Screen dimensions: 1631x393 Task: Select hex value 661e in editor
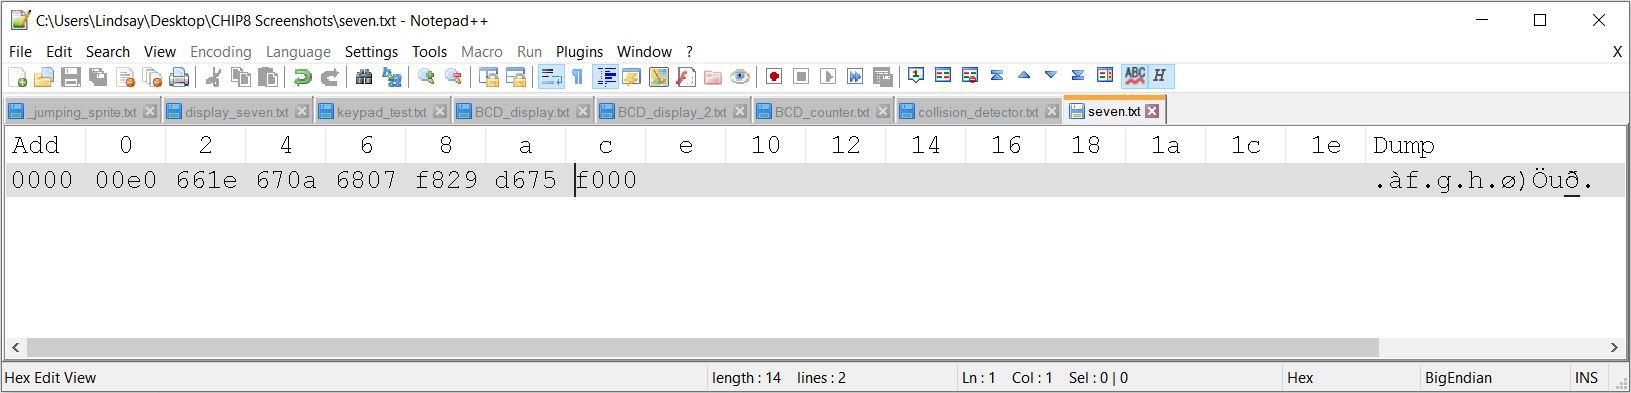(206, 180)
